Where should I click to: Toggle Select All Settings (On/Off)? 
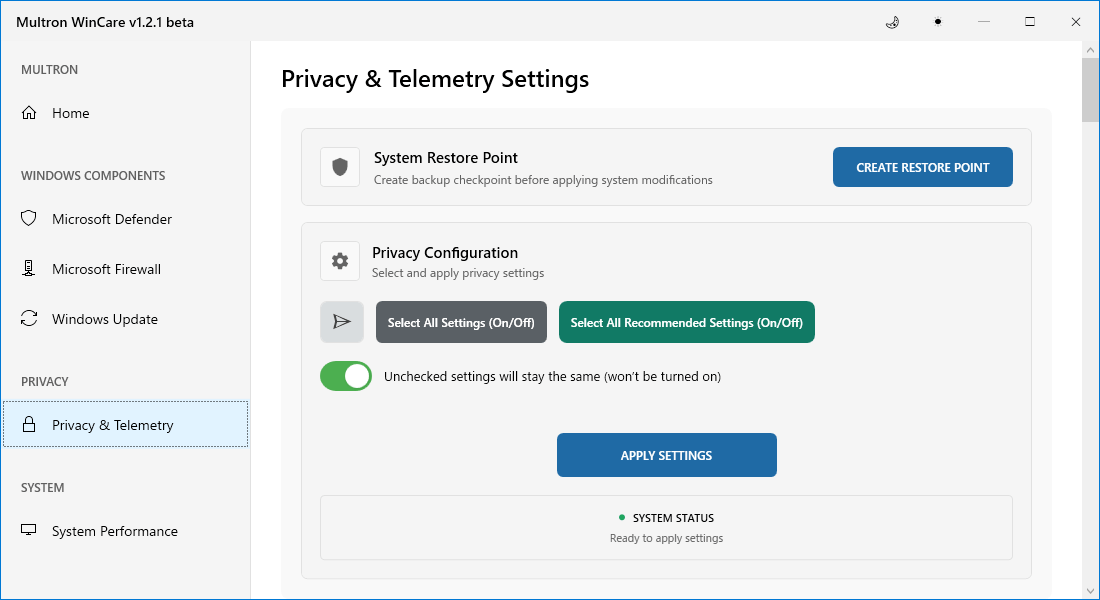coord(461,322)
